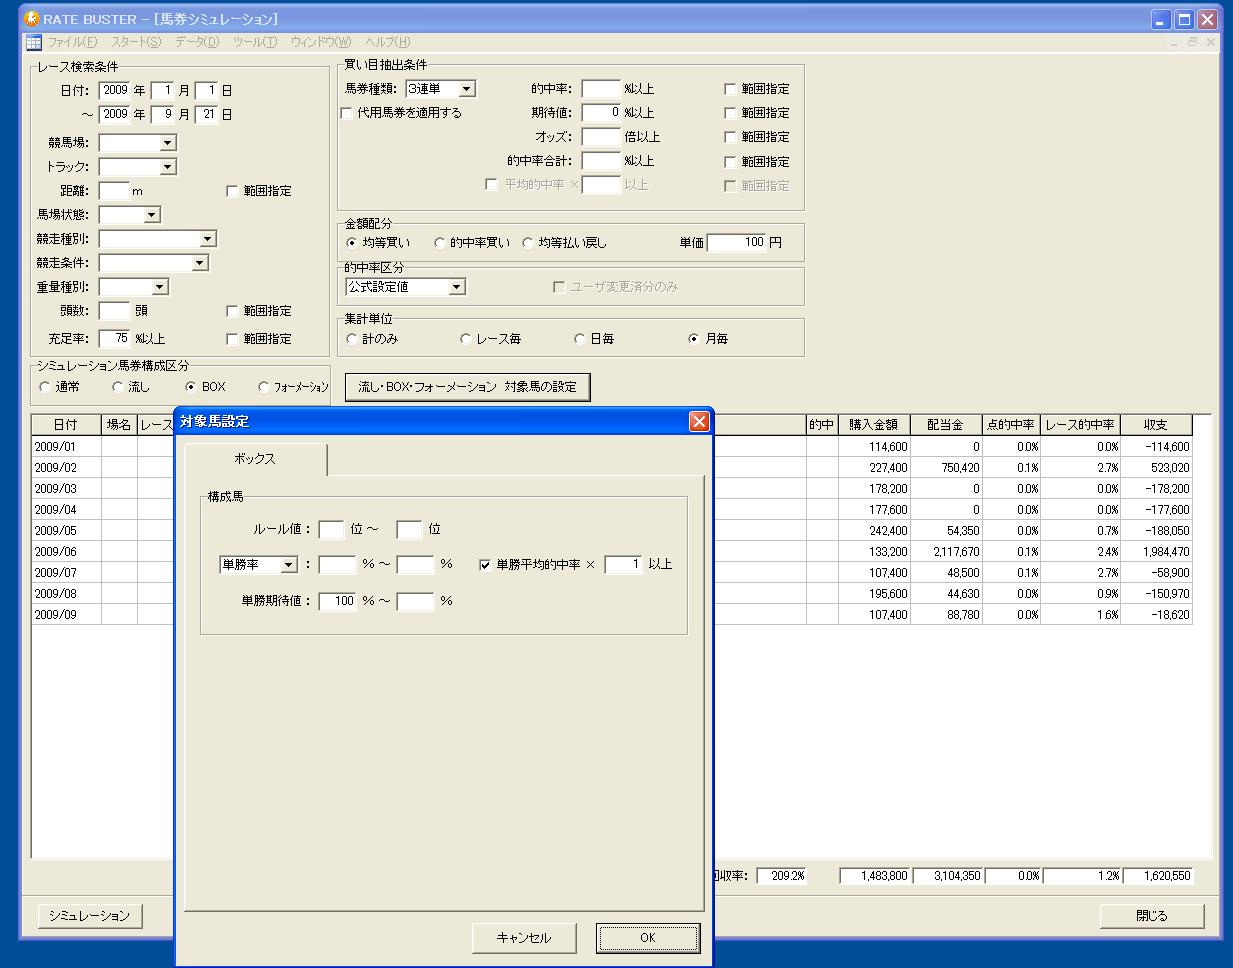Expand the 競走条件 dropdown
Viewport: 1233px width, 968px height.
coord(199,263)
